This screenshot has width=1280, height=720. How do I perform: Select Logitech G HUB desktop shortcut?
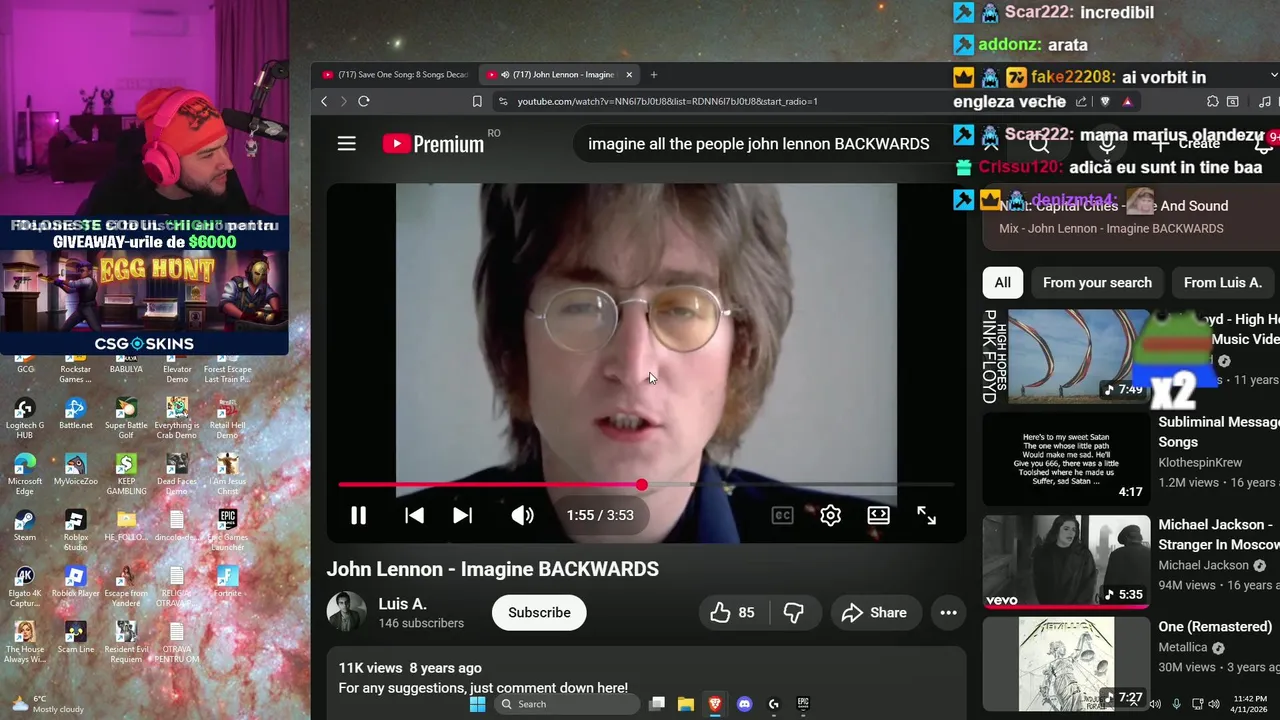[24, 419]
